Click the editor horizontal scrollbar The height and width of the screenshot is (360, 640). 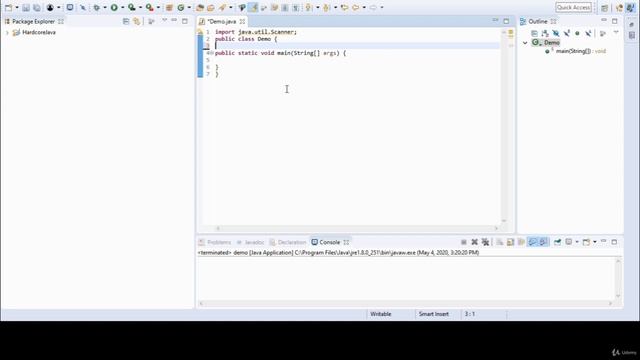(357, 228)
